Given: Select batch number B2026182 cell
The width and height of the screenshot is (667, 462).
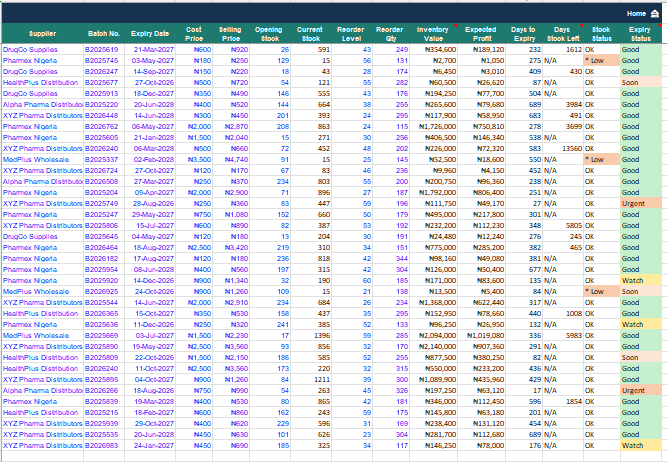Looking at the screenshot, I should point(104,259).
